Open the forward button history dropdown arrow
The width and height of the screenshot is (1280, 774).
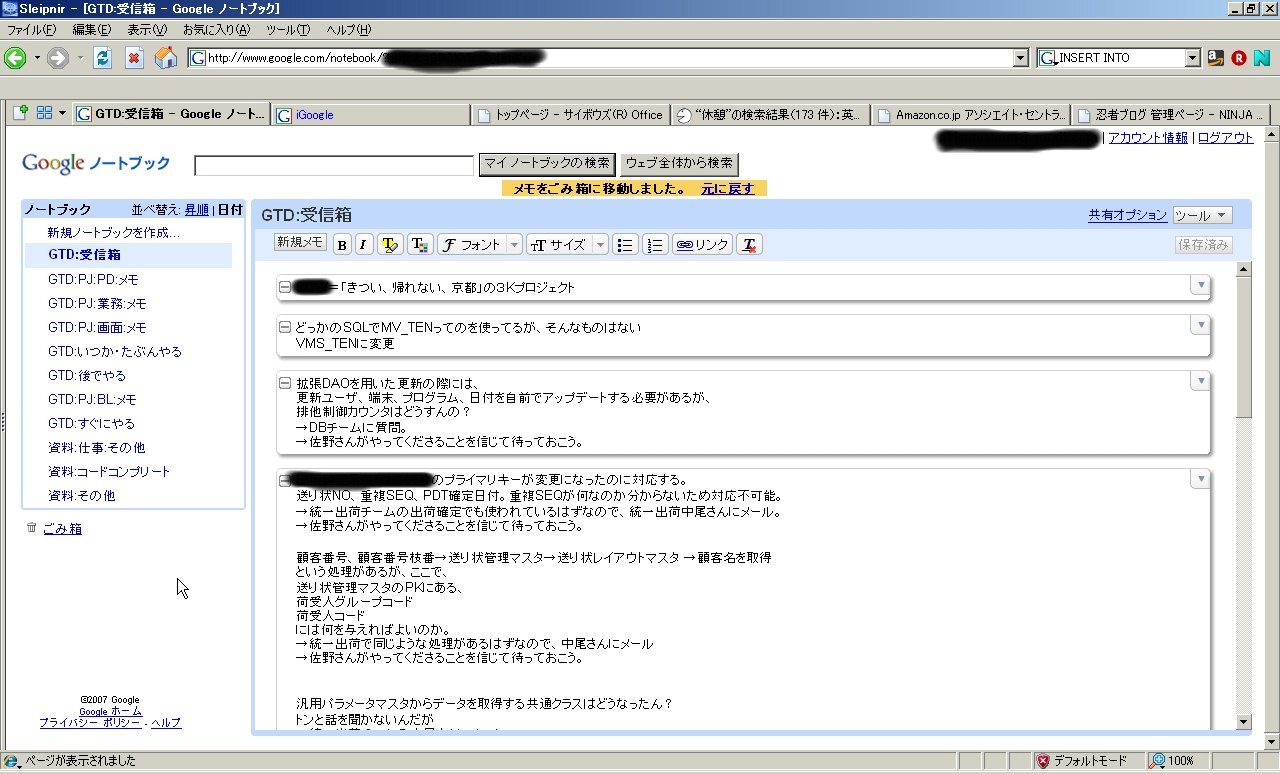tap(80, 58)
